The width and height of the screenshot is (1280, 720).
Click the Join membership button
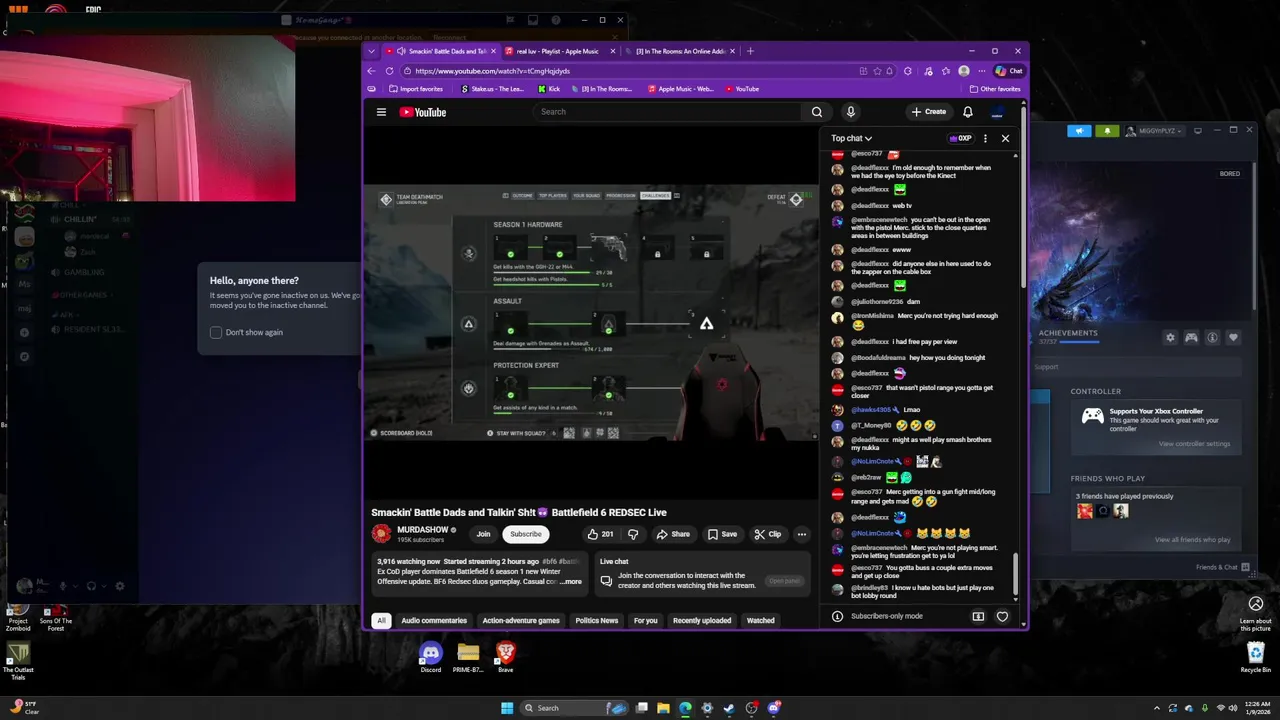point(483,534)
